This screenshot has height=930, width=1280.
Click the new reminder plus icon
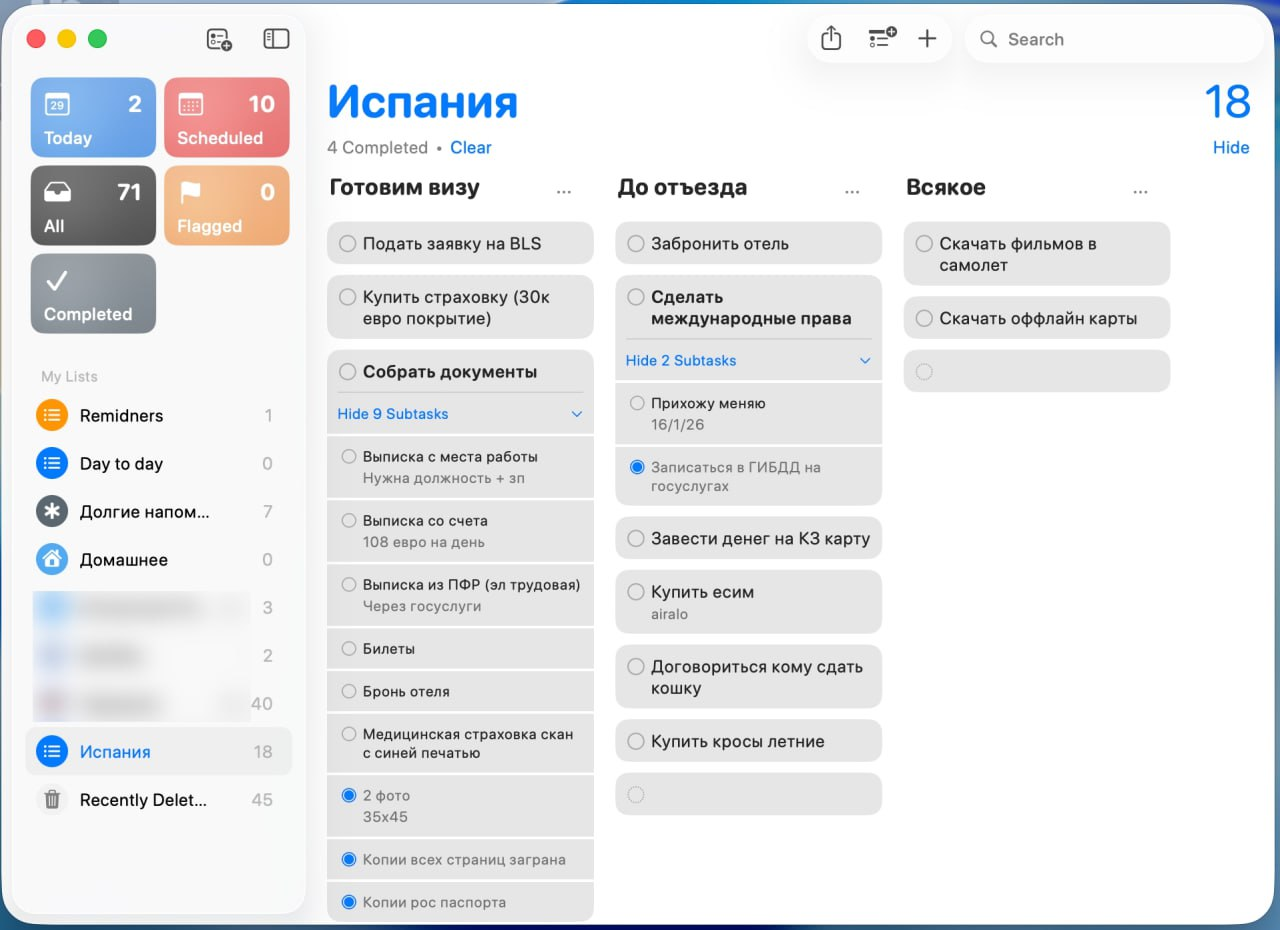[927, 38]
